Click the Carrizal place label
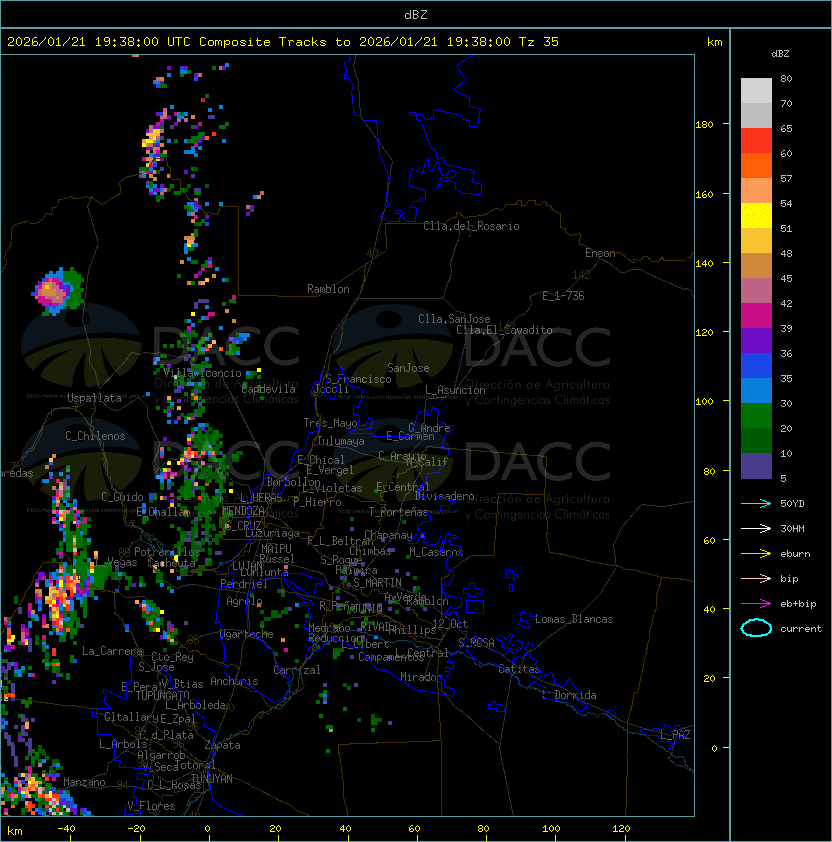The image size is (832, 842). point(297,670)
